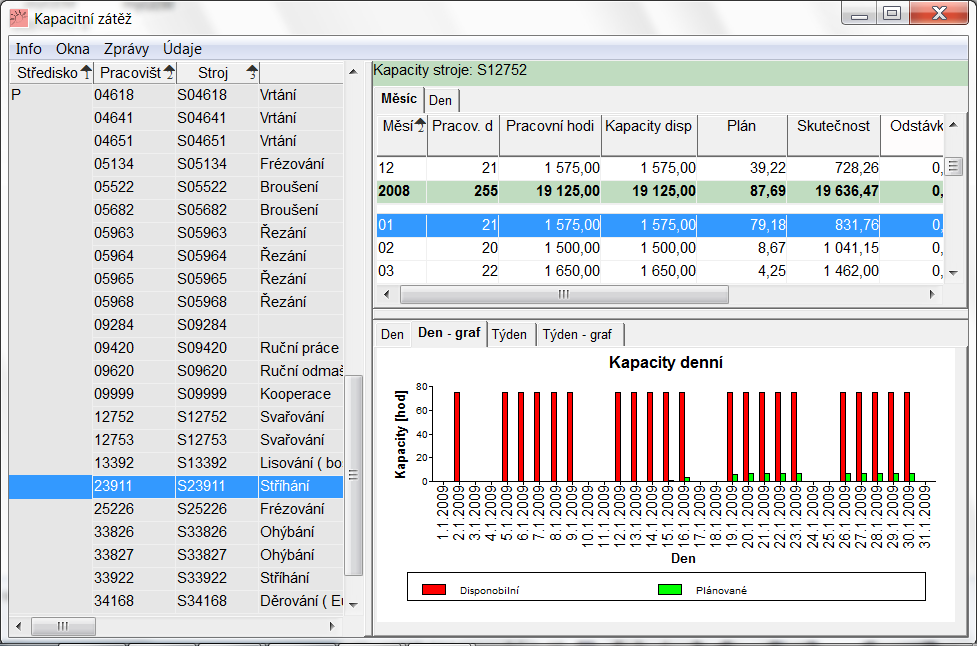Open the Okna menu

[72, 49]
